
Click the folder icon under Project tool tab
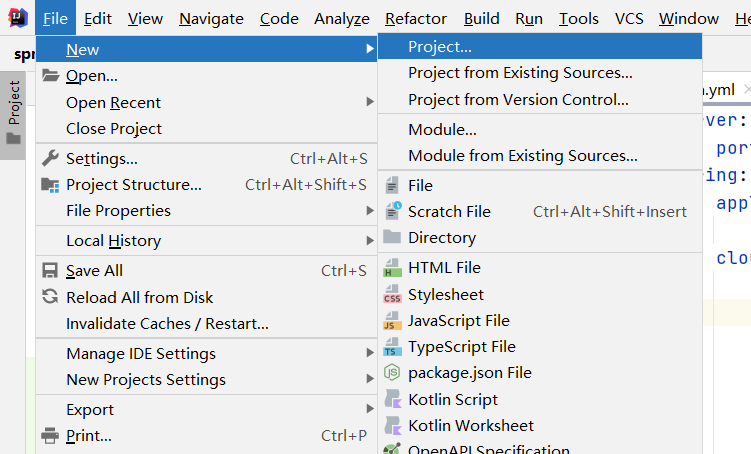[x=13, y=138]
